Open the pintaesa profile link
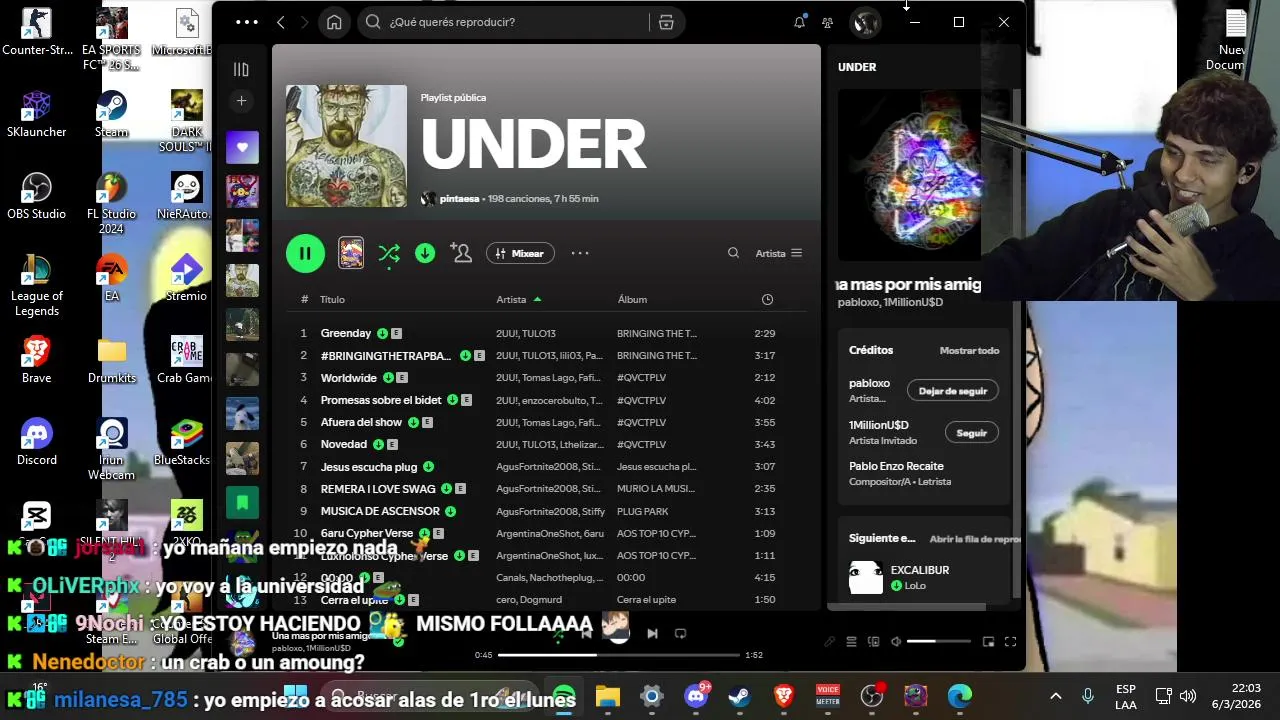The width and height of the screenshot is (1280, 720). coord(459,199)
